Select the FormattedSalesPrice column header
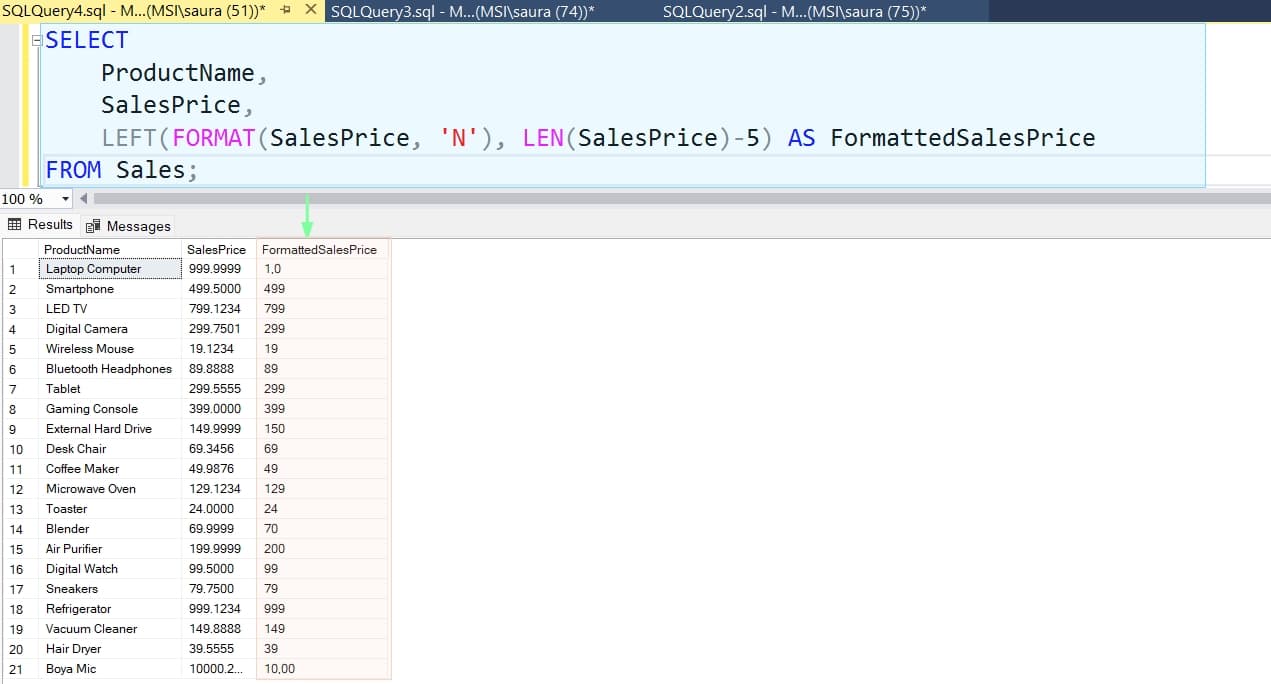The image size is (1271, 684). point(320,249)
